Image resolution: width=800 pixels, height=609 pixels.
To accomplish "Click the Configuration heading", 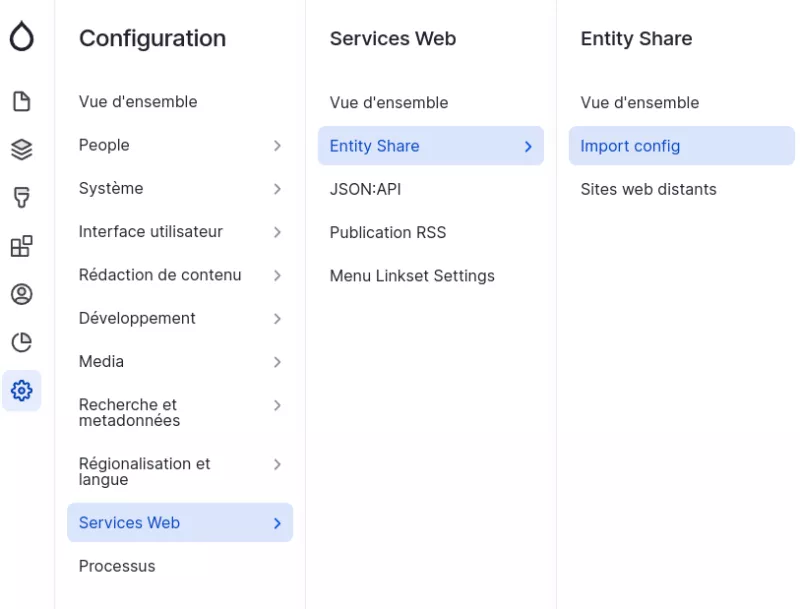I will (x=153, y=39).
